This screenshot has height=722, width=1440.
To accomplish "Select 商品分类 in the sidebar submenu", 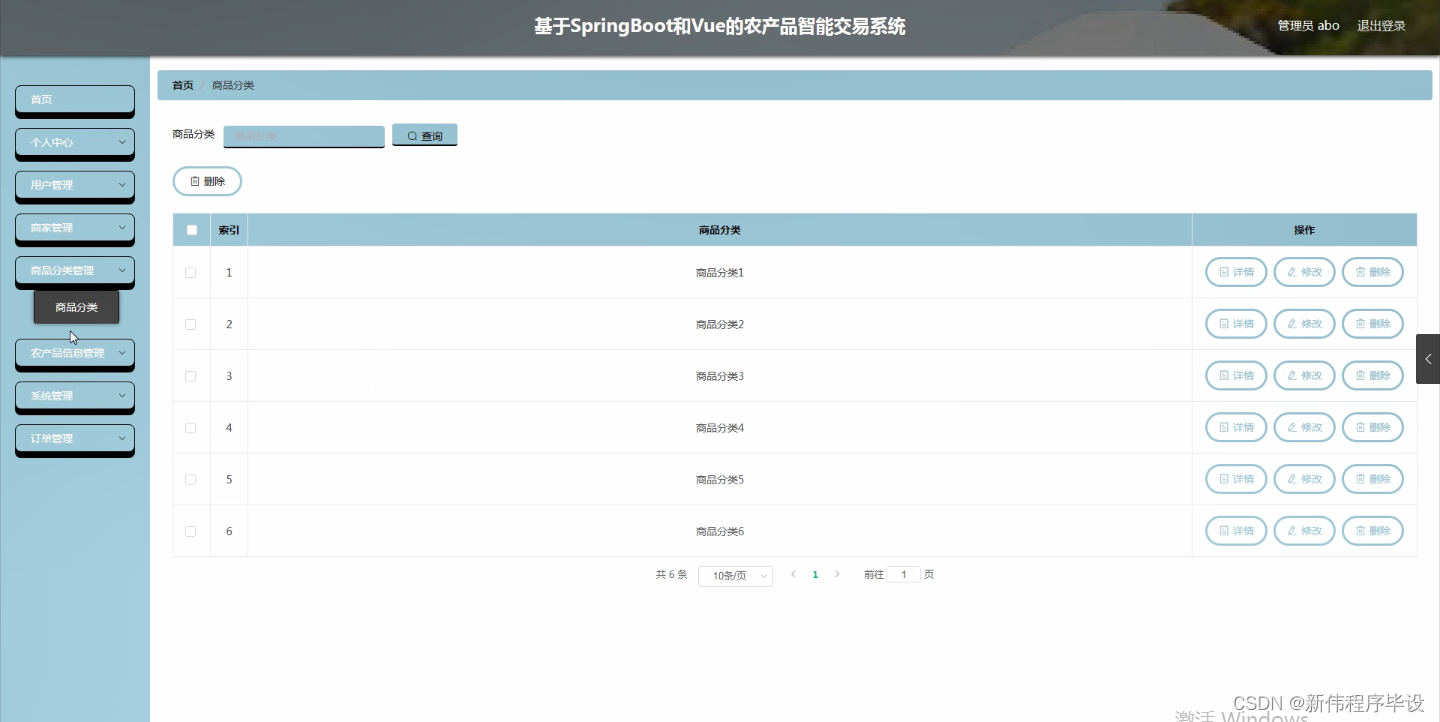I will [x=75, y=307].
